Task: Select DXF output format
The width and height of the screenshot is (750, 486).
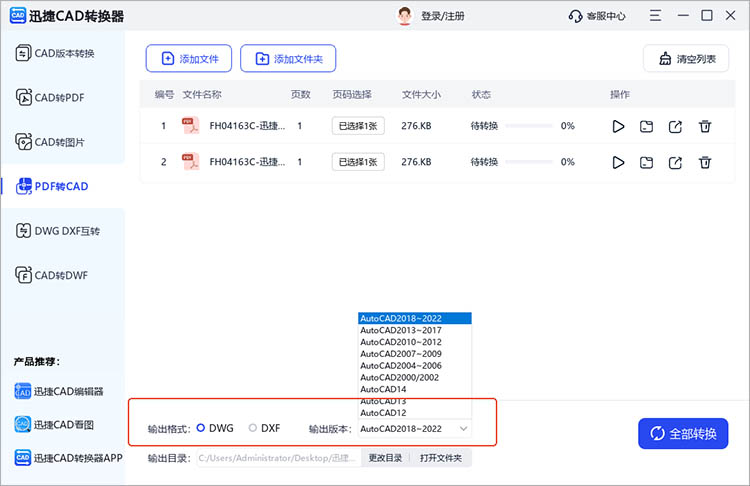Action: tap(265, 428)
